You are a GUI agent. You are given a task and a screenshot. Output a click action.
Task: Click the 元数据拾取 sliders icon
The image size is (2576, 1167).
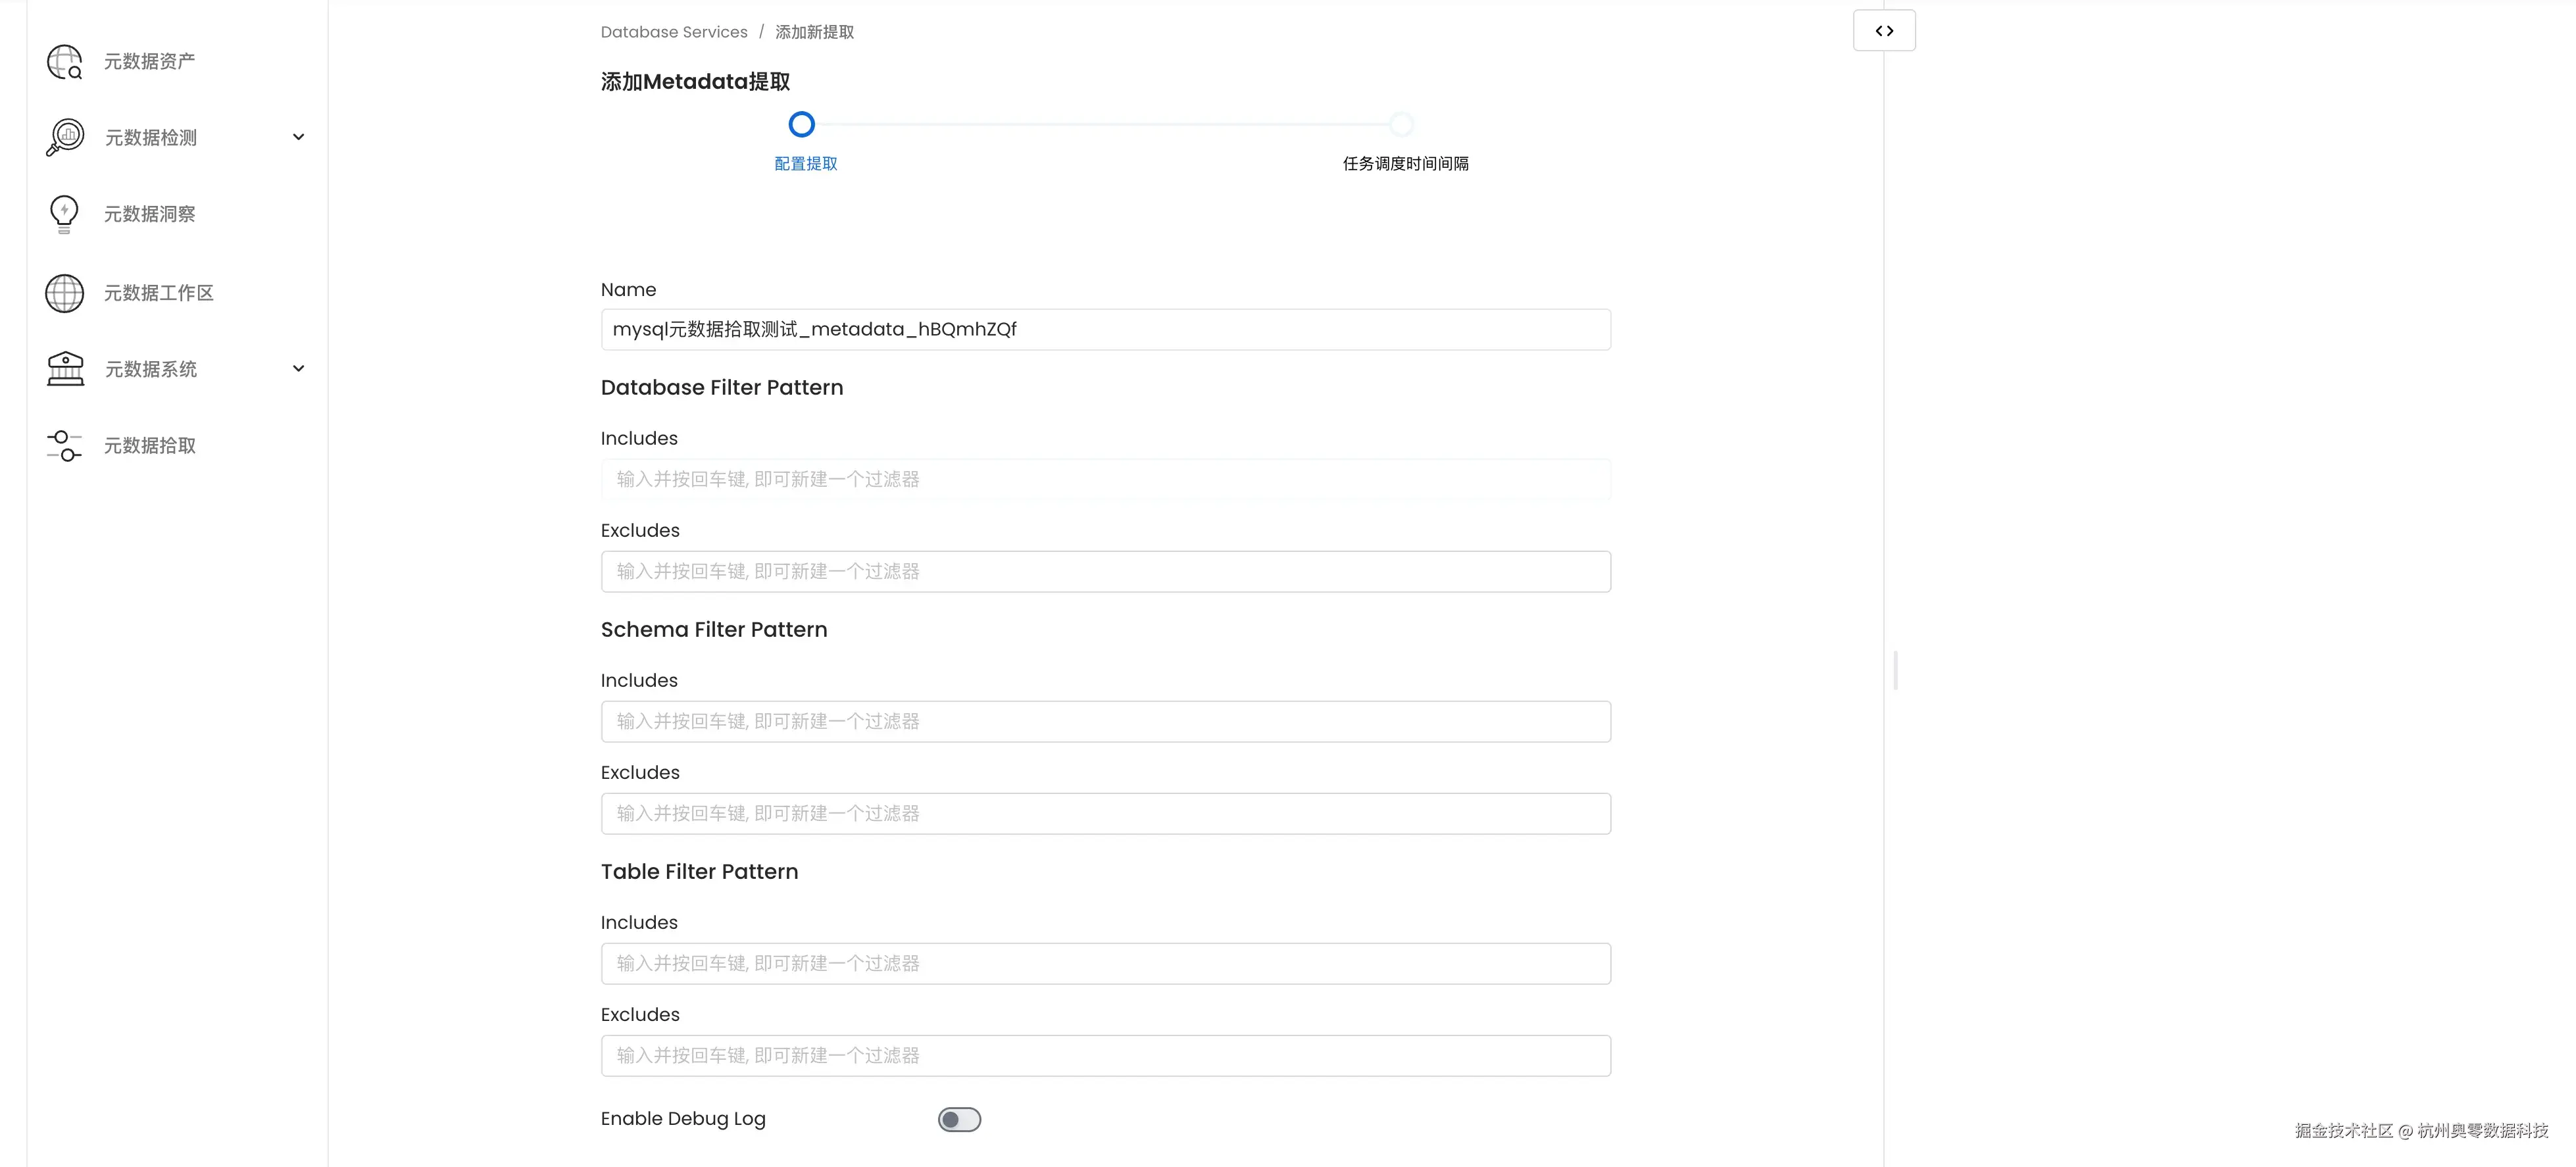[64, 446]
